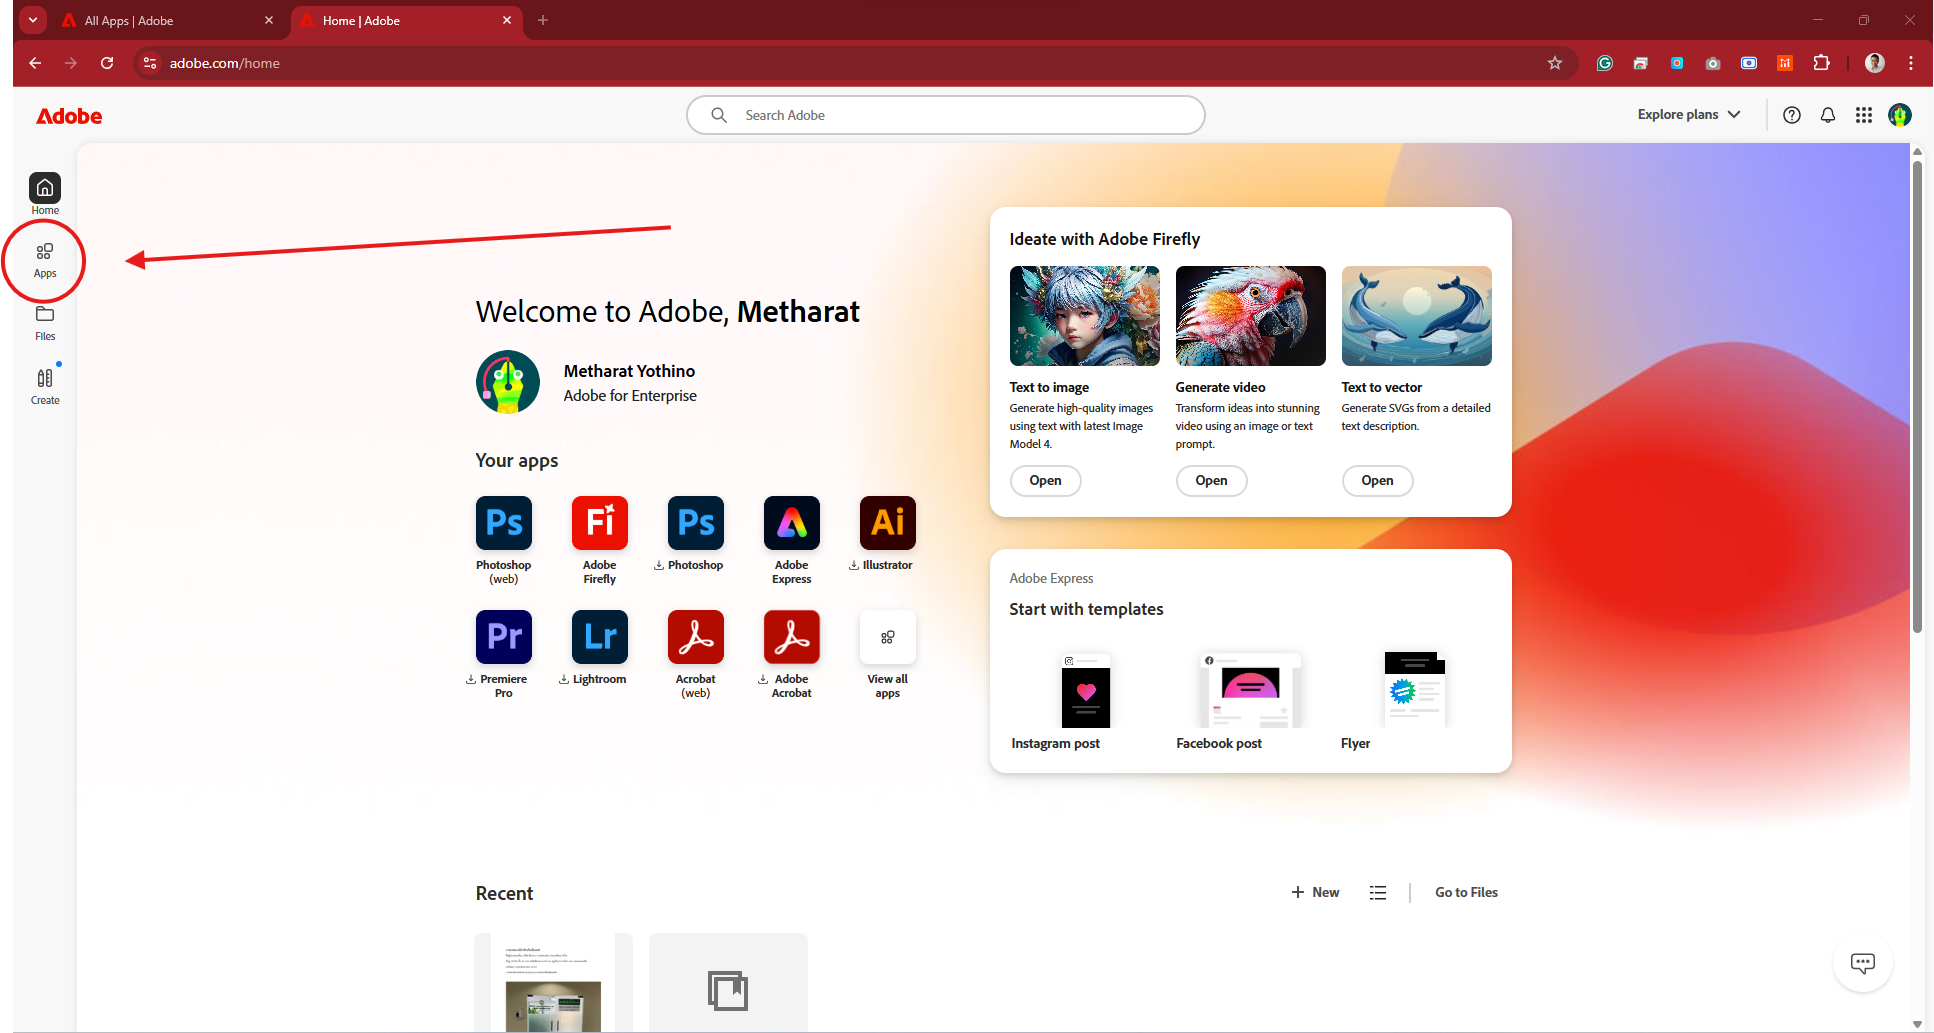This screenshot has width=1934, height=1033.
Task: Open Generate video feature
Action: click(1211, 481)
